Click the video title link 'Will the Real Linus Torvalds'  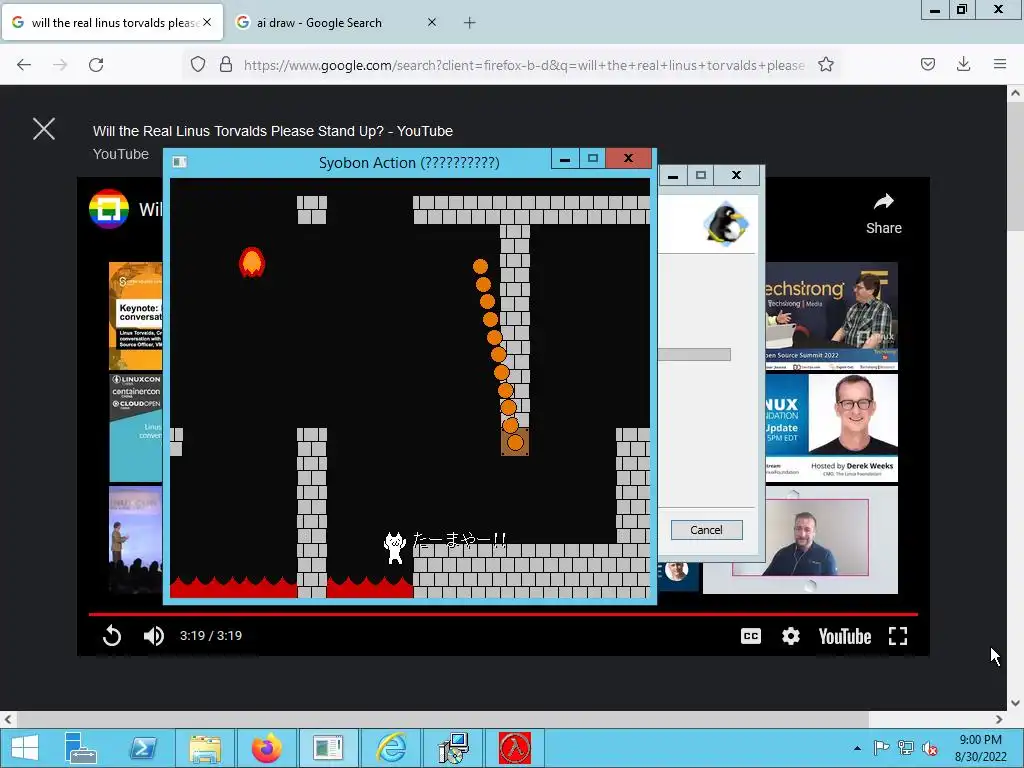(x=272, y=131)
